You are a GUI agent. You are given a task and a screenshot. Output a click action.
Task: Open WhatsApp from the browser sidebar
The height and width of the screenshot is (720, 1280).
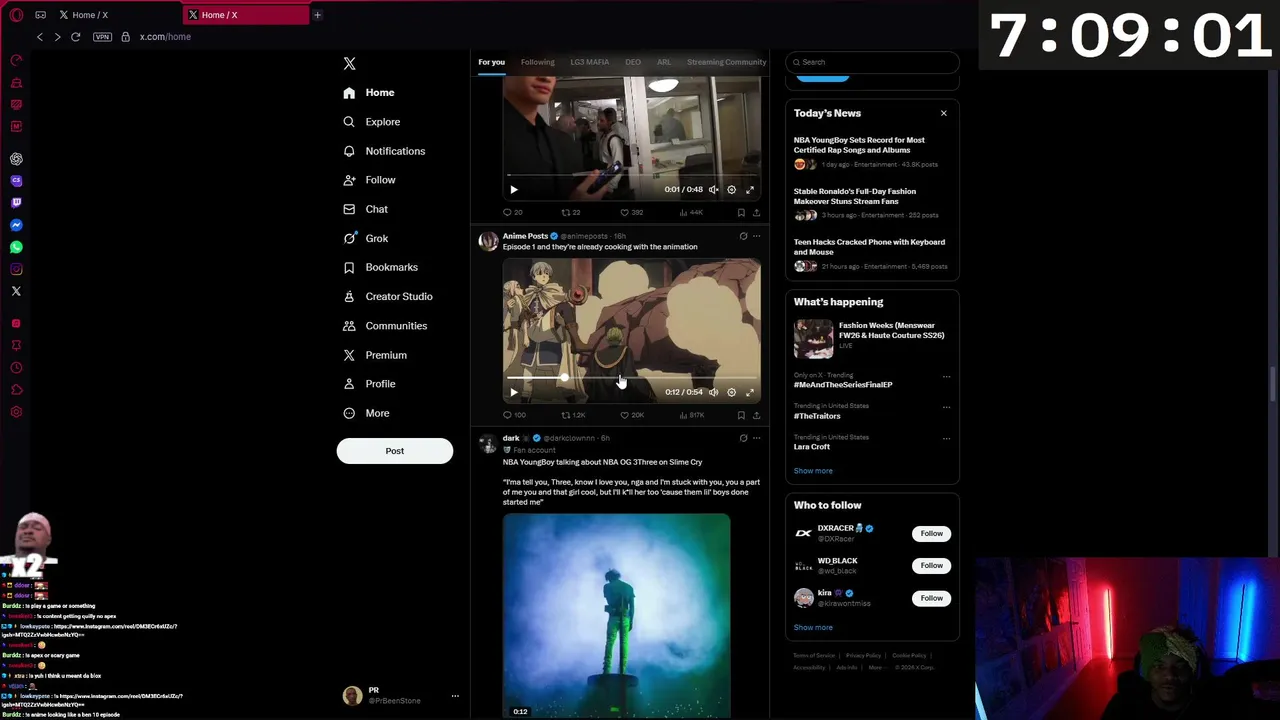[16, 247]
